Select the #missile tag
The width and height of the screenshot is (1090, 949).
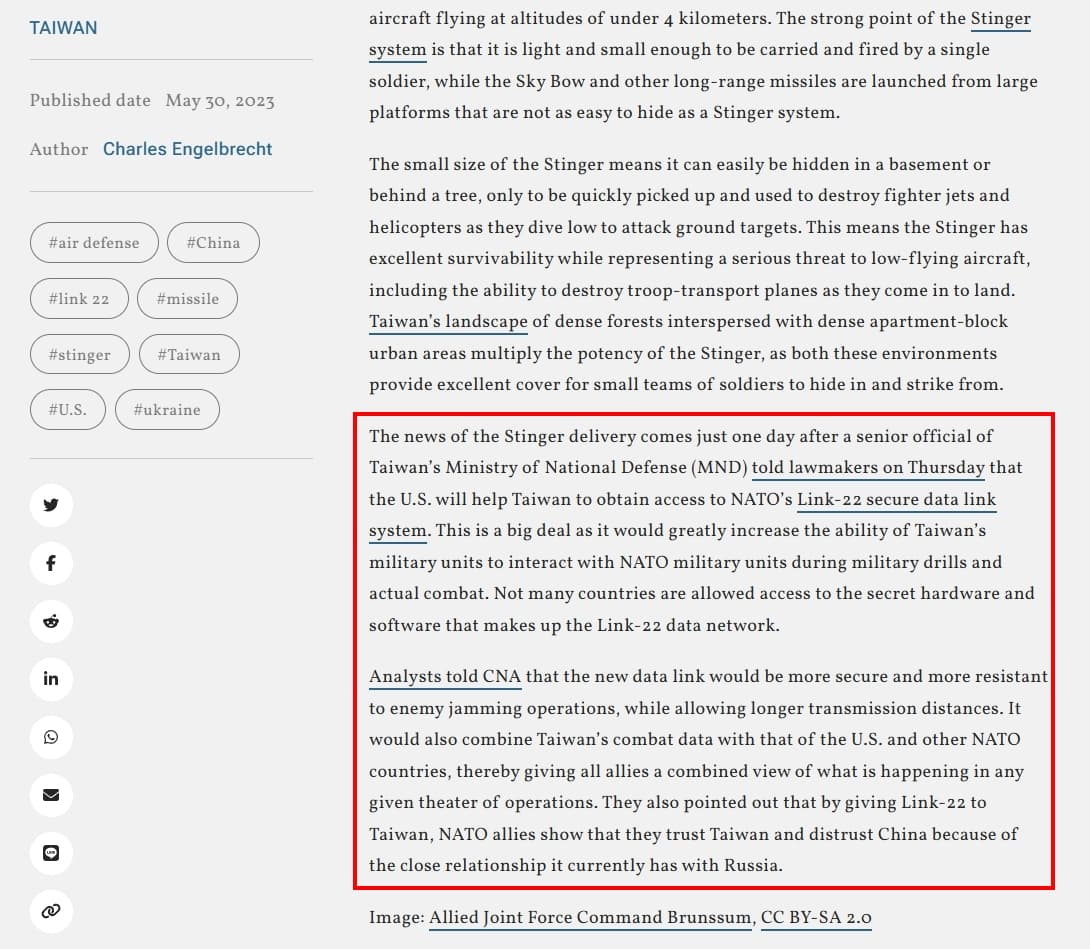pos(188,299)
